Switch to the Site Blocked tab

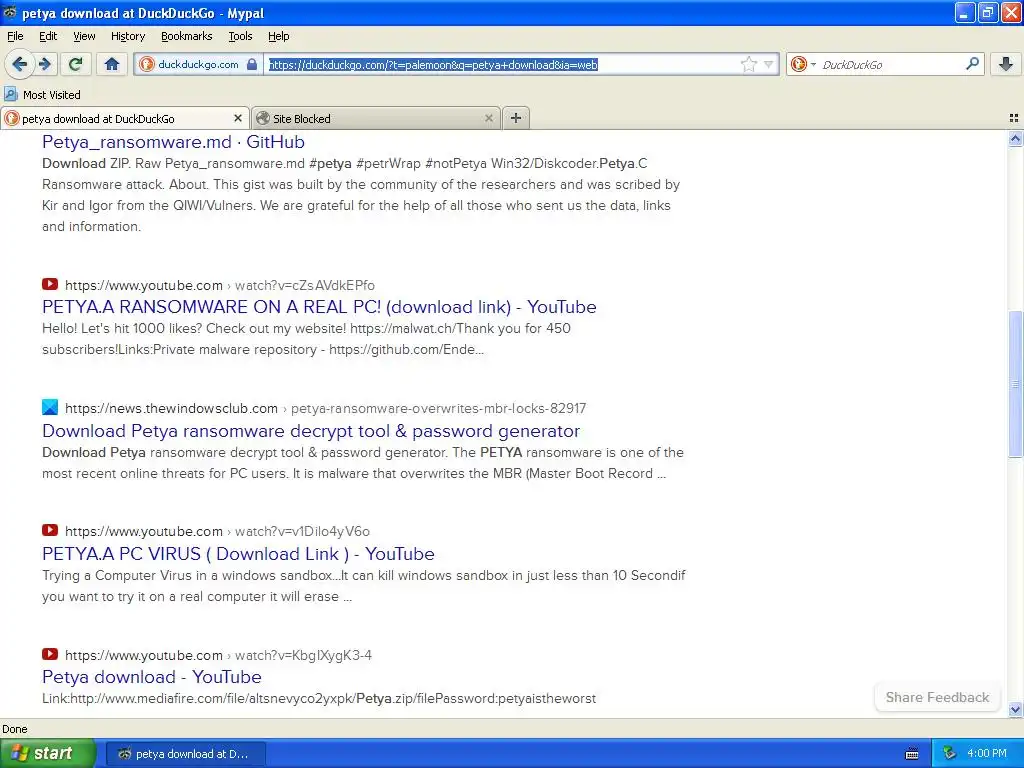coord(376,118)
